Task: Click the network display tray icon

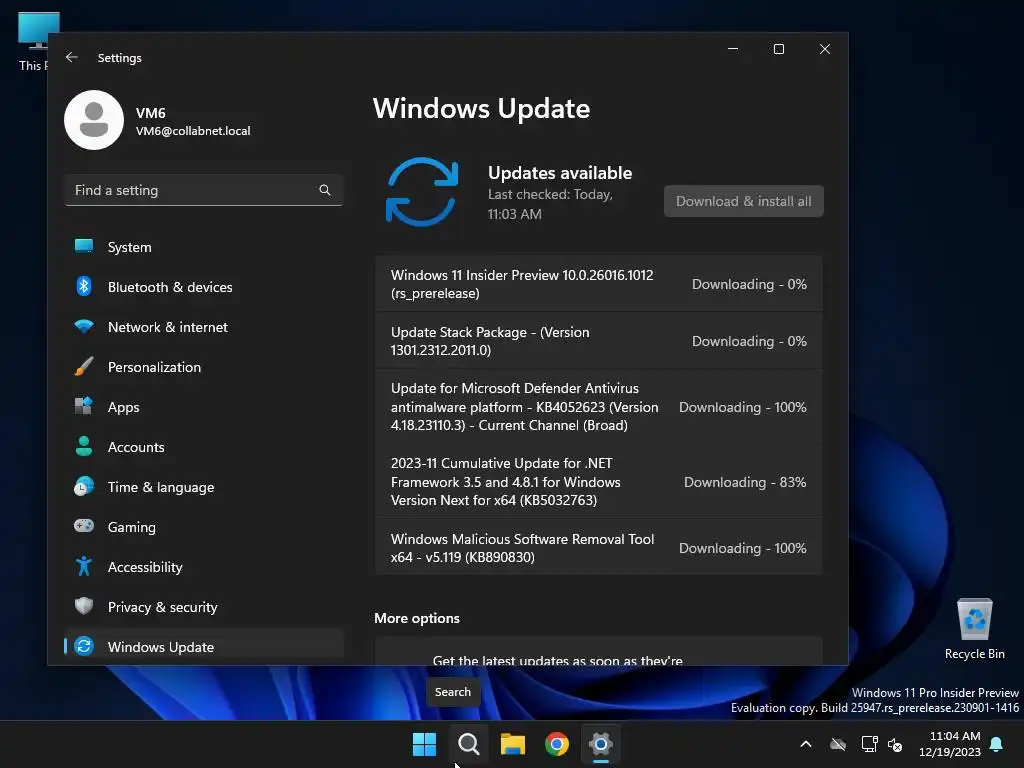Action: [869, 744]
